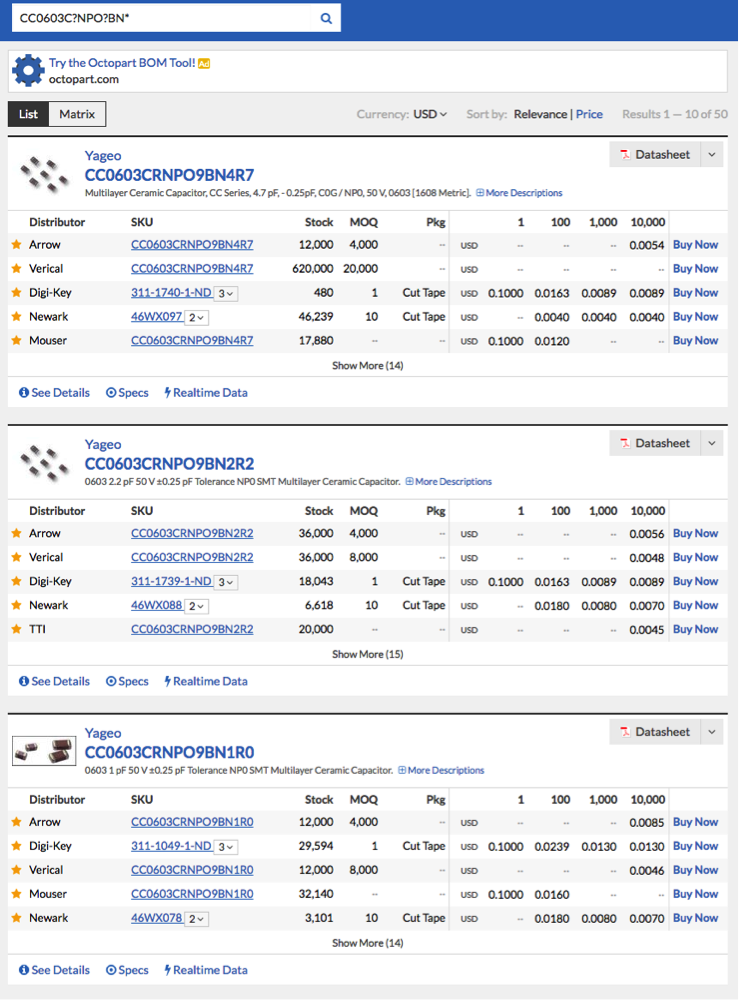
Task: Click the Ad badge next to BOM Tool
Action: (x=204, y=63)
